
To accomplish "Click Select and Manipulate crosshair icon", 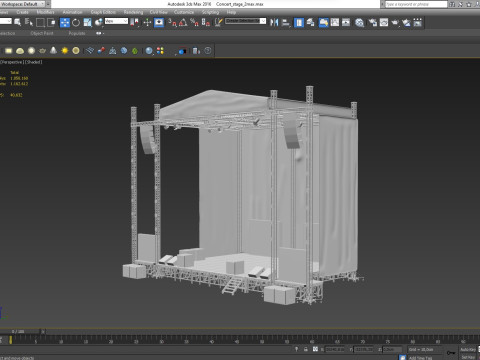I will [147, 22].
